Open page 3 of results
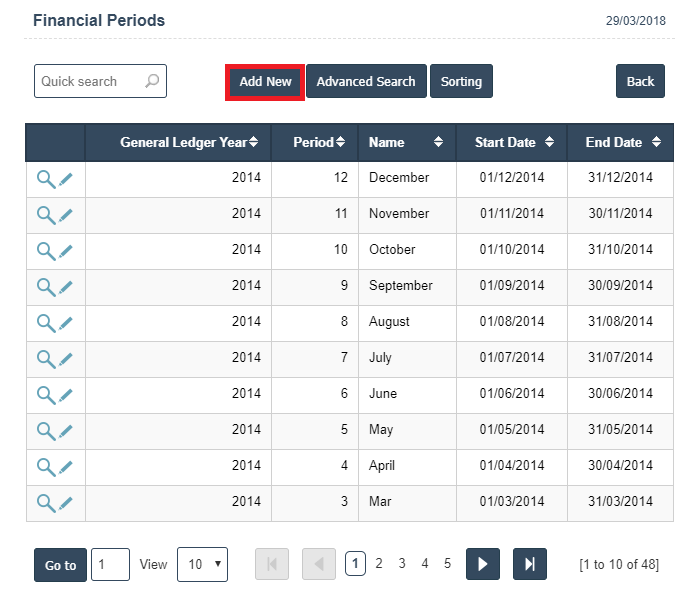 click(x=402, y=564)
